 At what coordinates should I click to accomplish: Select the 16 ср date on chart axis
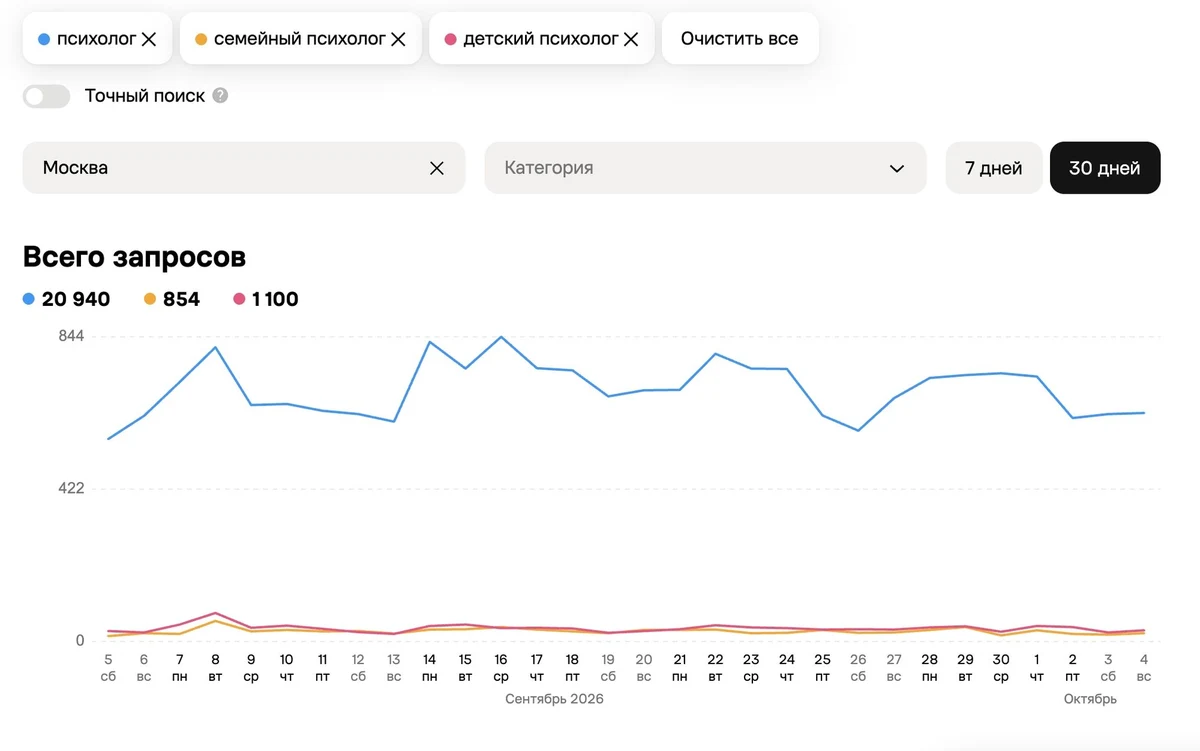click(x=501, y=668)
